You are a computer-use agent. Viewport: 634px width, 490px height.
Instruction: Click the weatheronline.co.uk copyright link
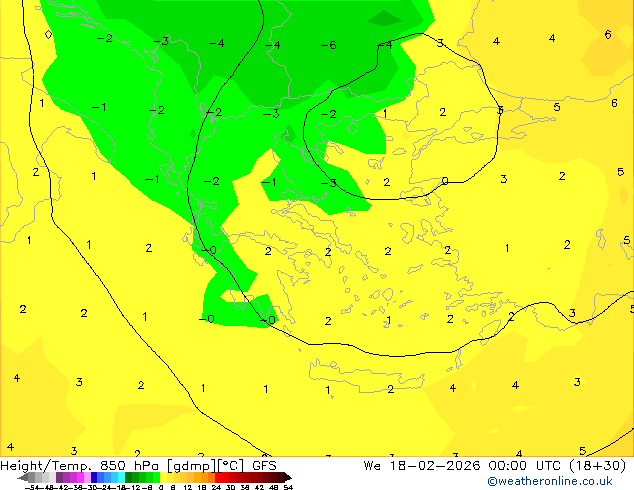tap(550, 481)
